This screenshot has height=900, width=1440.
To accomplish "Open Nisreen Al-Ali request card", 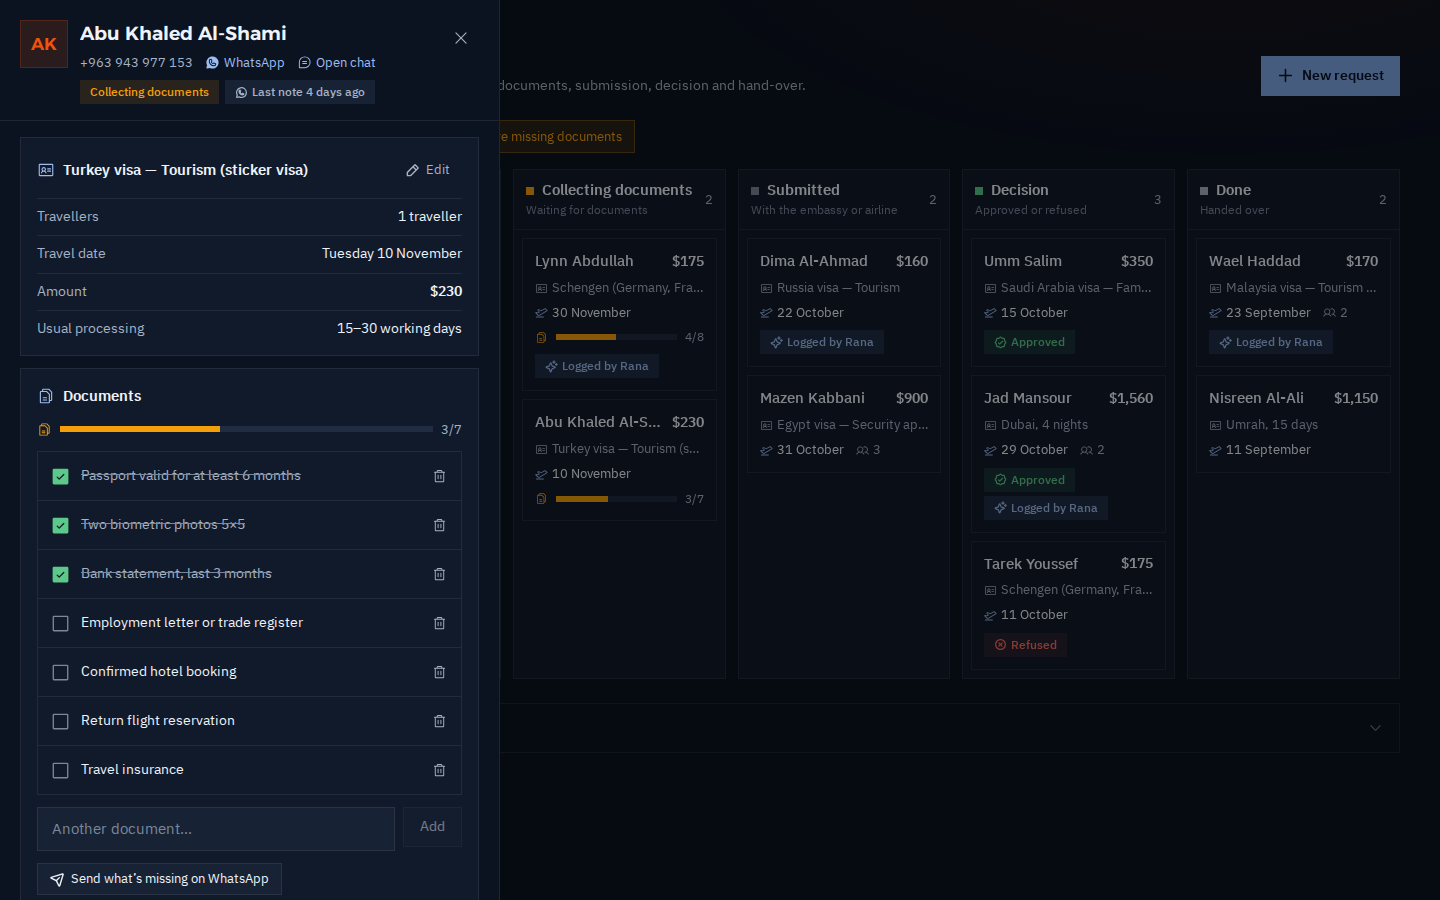I will (x=1293, y=424).
